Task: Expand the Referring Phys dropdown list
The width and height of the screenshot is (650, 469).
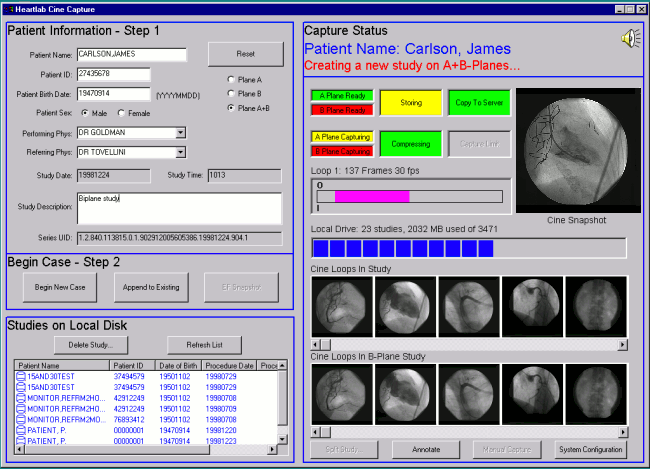Action: [180, 152]
